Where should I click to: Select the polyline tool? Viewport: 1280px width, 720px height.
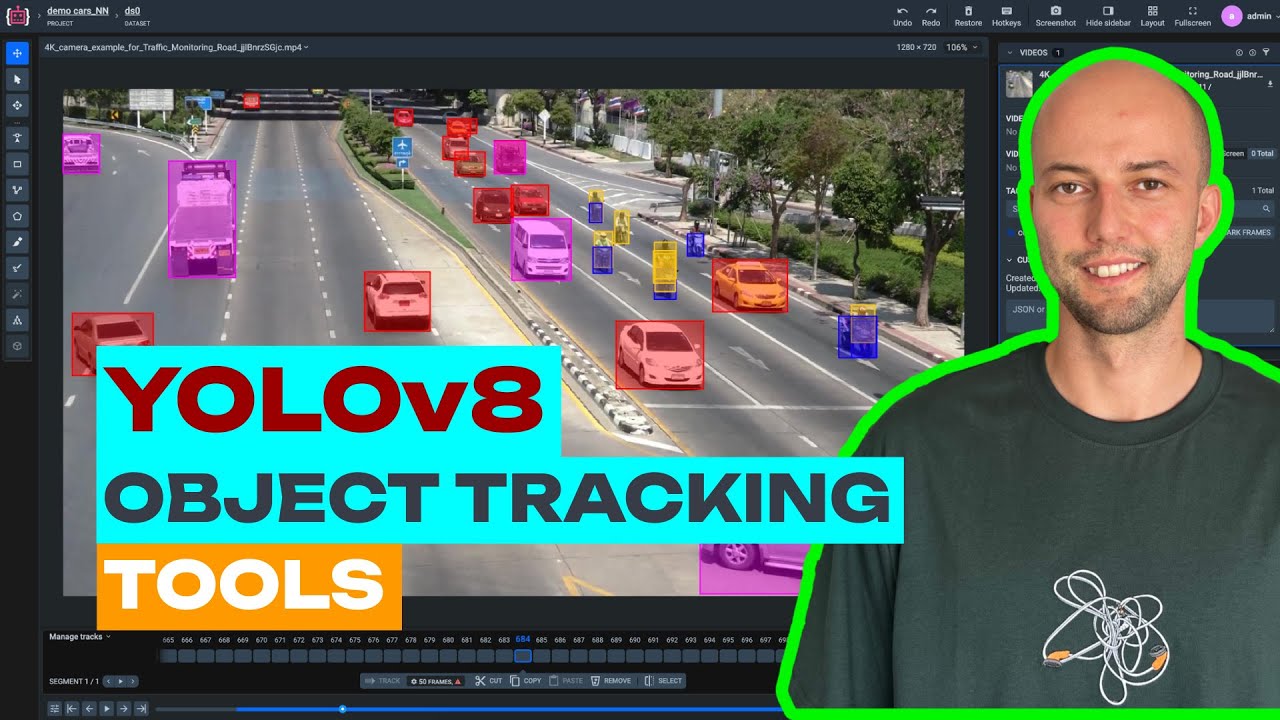(x=17, y=189)
